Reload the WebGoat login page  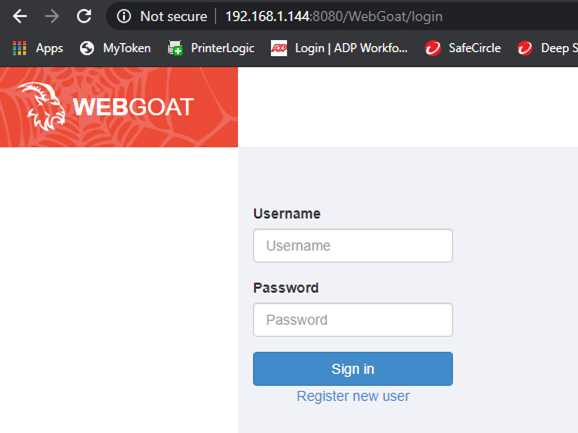pos(84,16)
